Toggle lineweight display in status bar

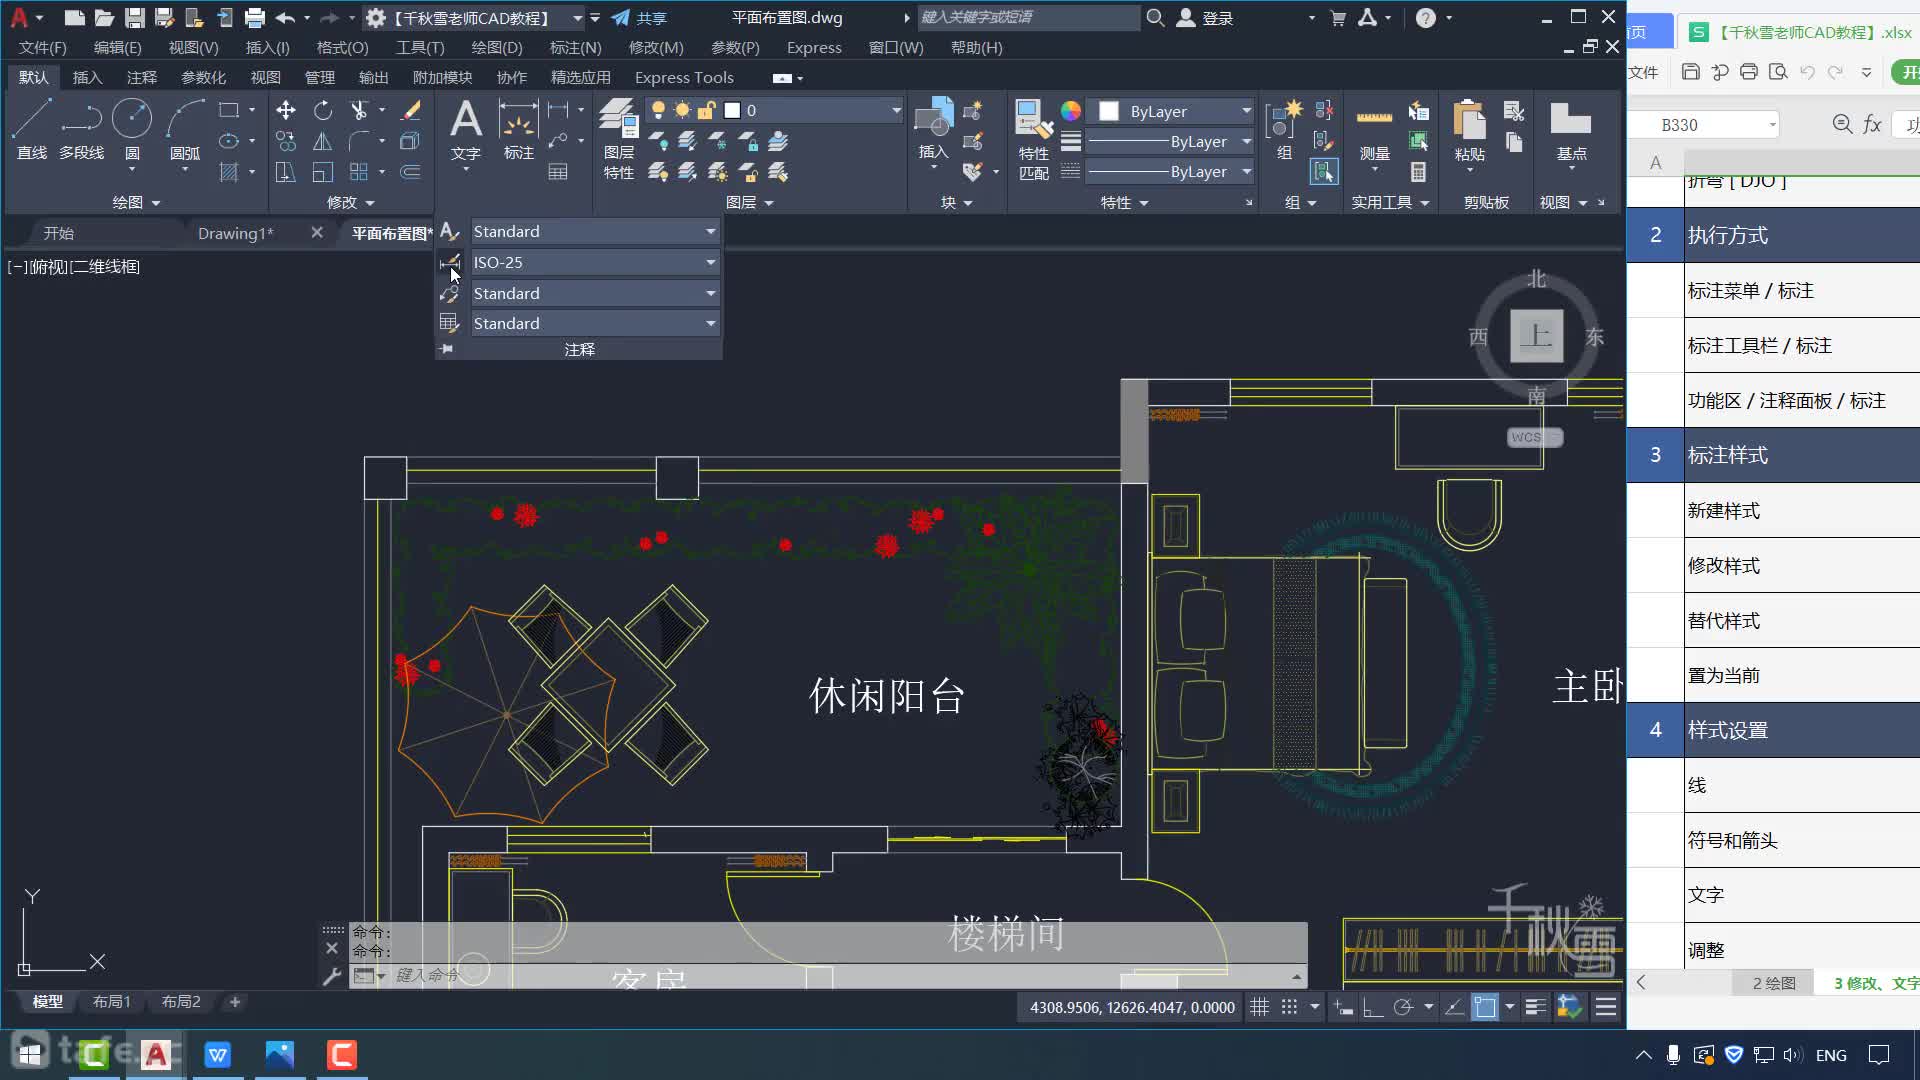[x=1536, y=1007]
